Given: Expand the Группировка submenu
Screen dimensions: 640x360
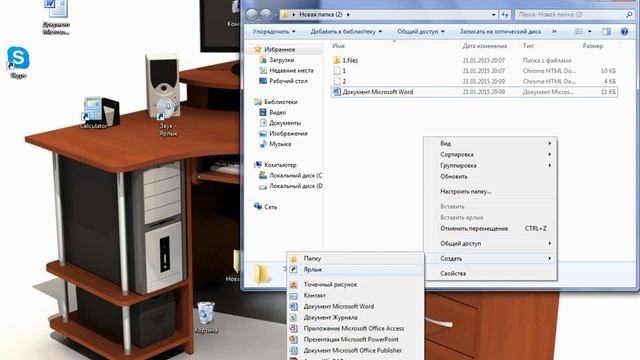Looking at the screenshot, I should (x=490, y=165).
